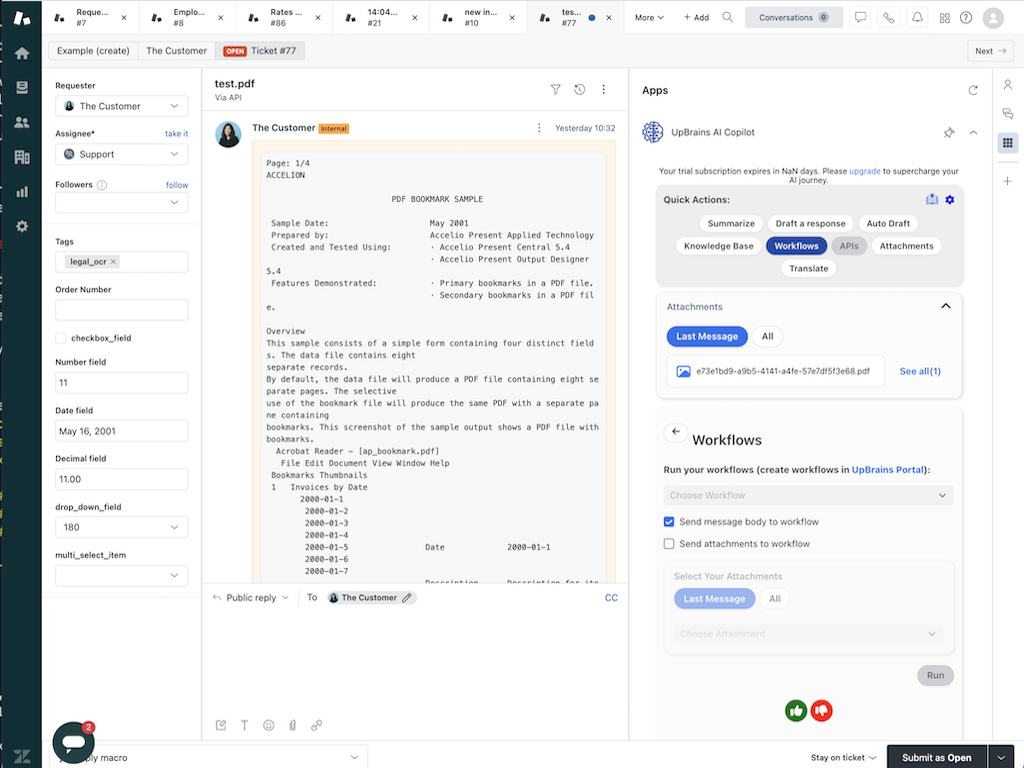Select Last Message in Attachments section
Viewport: 1024px width, 768px height.
point(707,336)
